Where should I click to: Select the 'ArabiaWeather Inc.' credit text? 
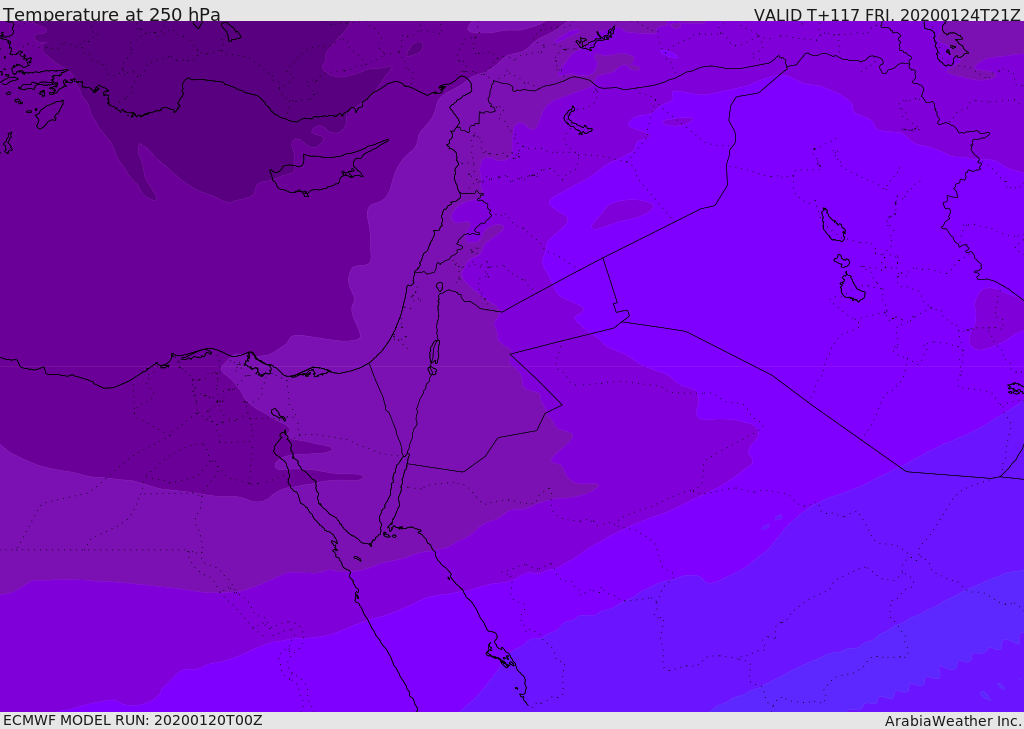tap(953, 721)
